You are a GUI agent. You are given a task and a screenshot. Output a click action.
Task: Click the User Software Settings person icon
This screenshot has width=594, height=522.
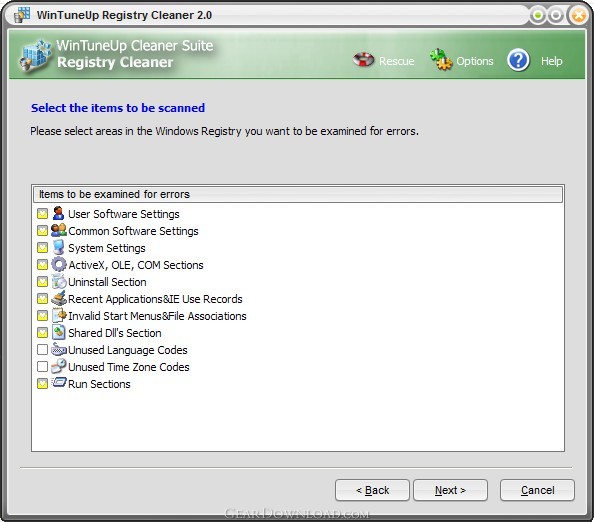coord(58,213)
